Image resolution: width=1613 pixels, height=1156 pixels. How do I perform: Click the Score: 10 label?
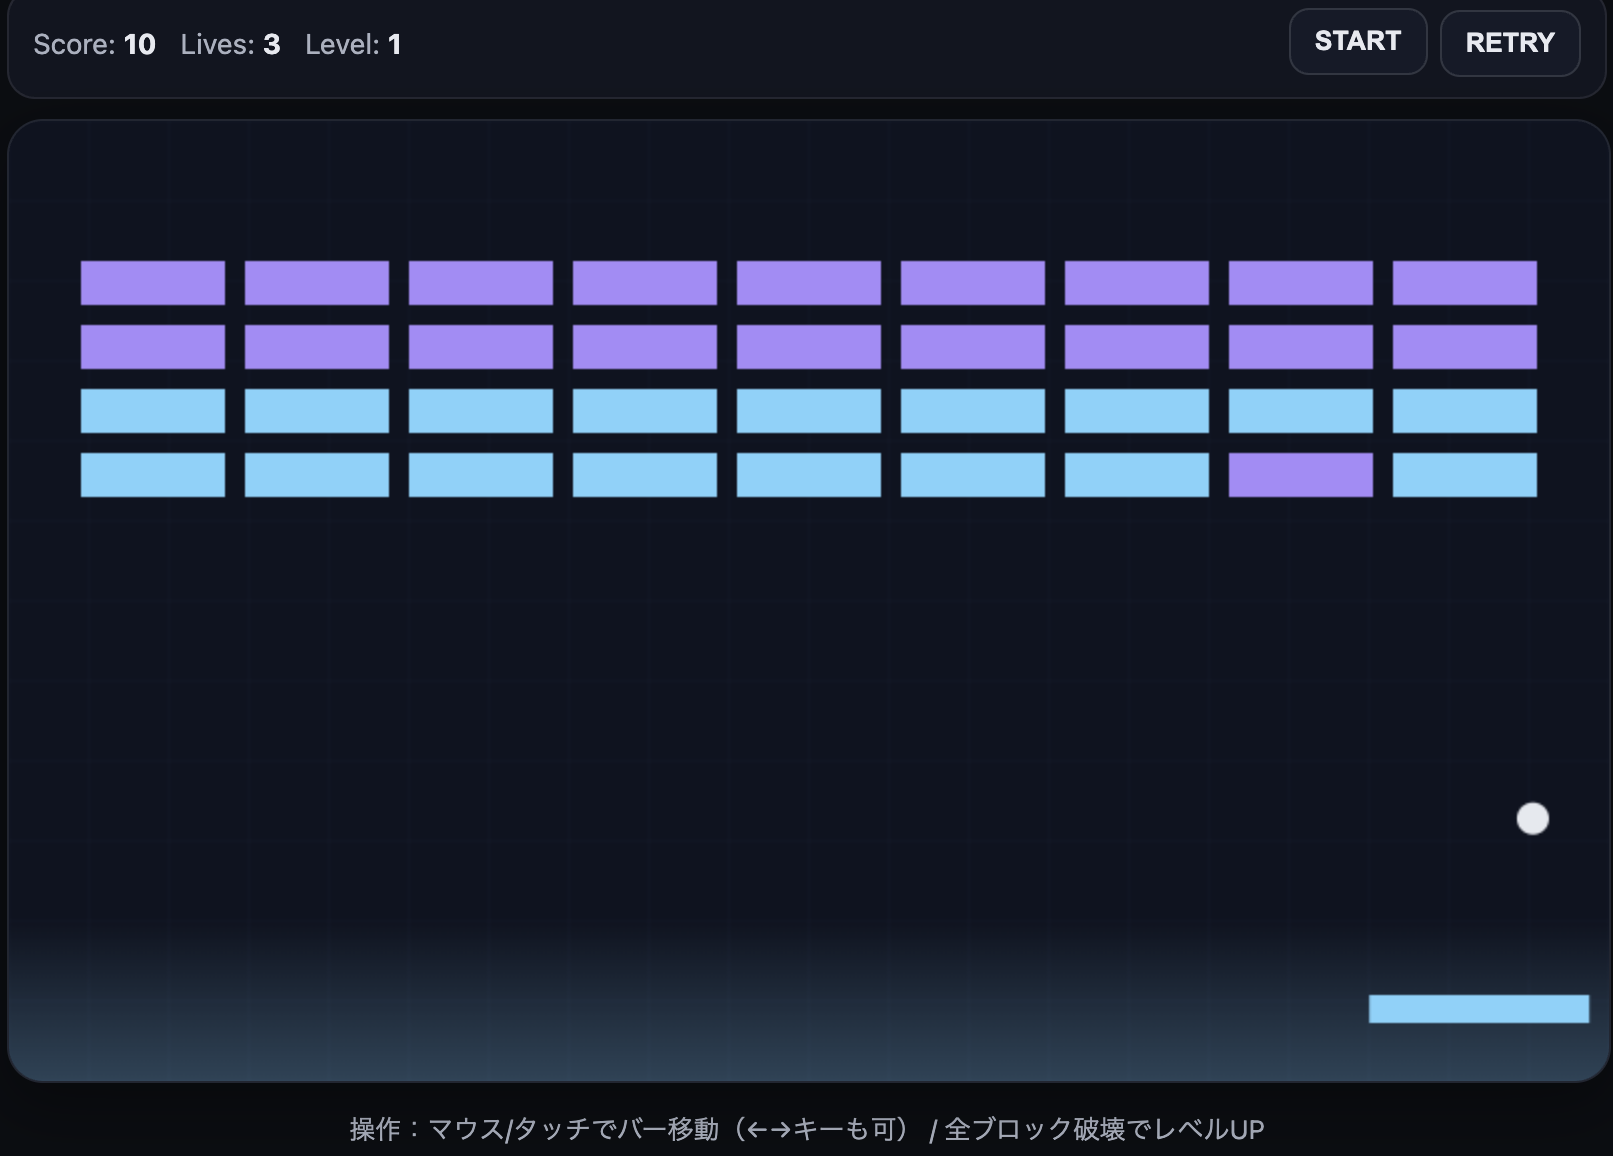coord(95,44)
